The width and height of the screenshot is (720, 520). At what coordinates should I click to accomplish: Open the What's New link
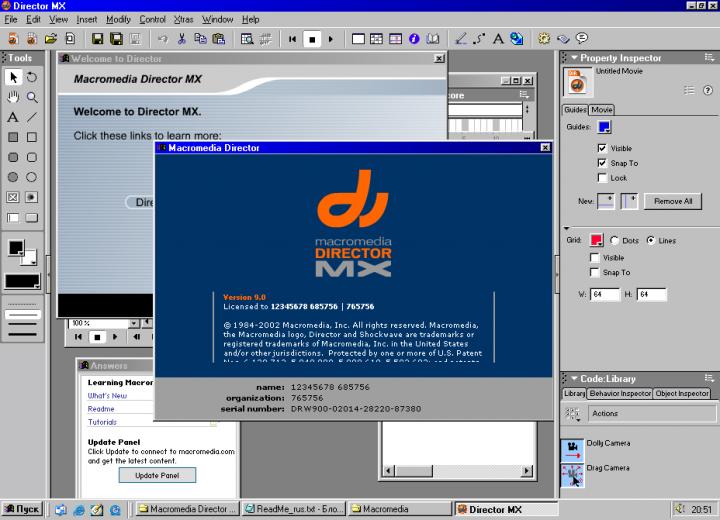pos(107,396)
